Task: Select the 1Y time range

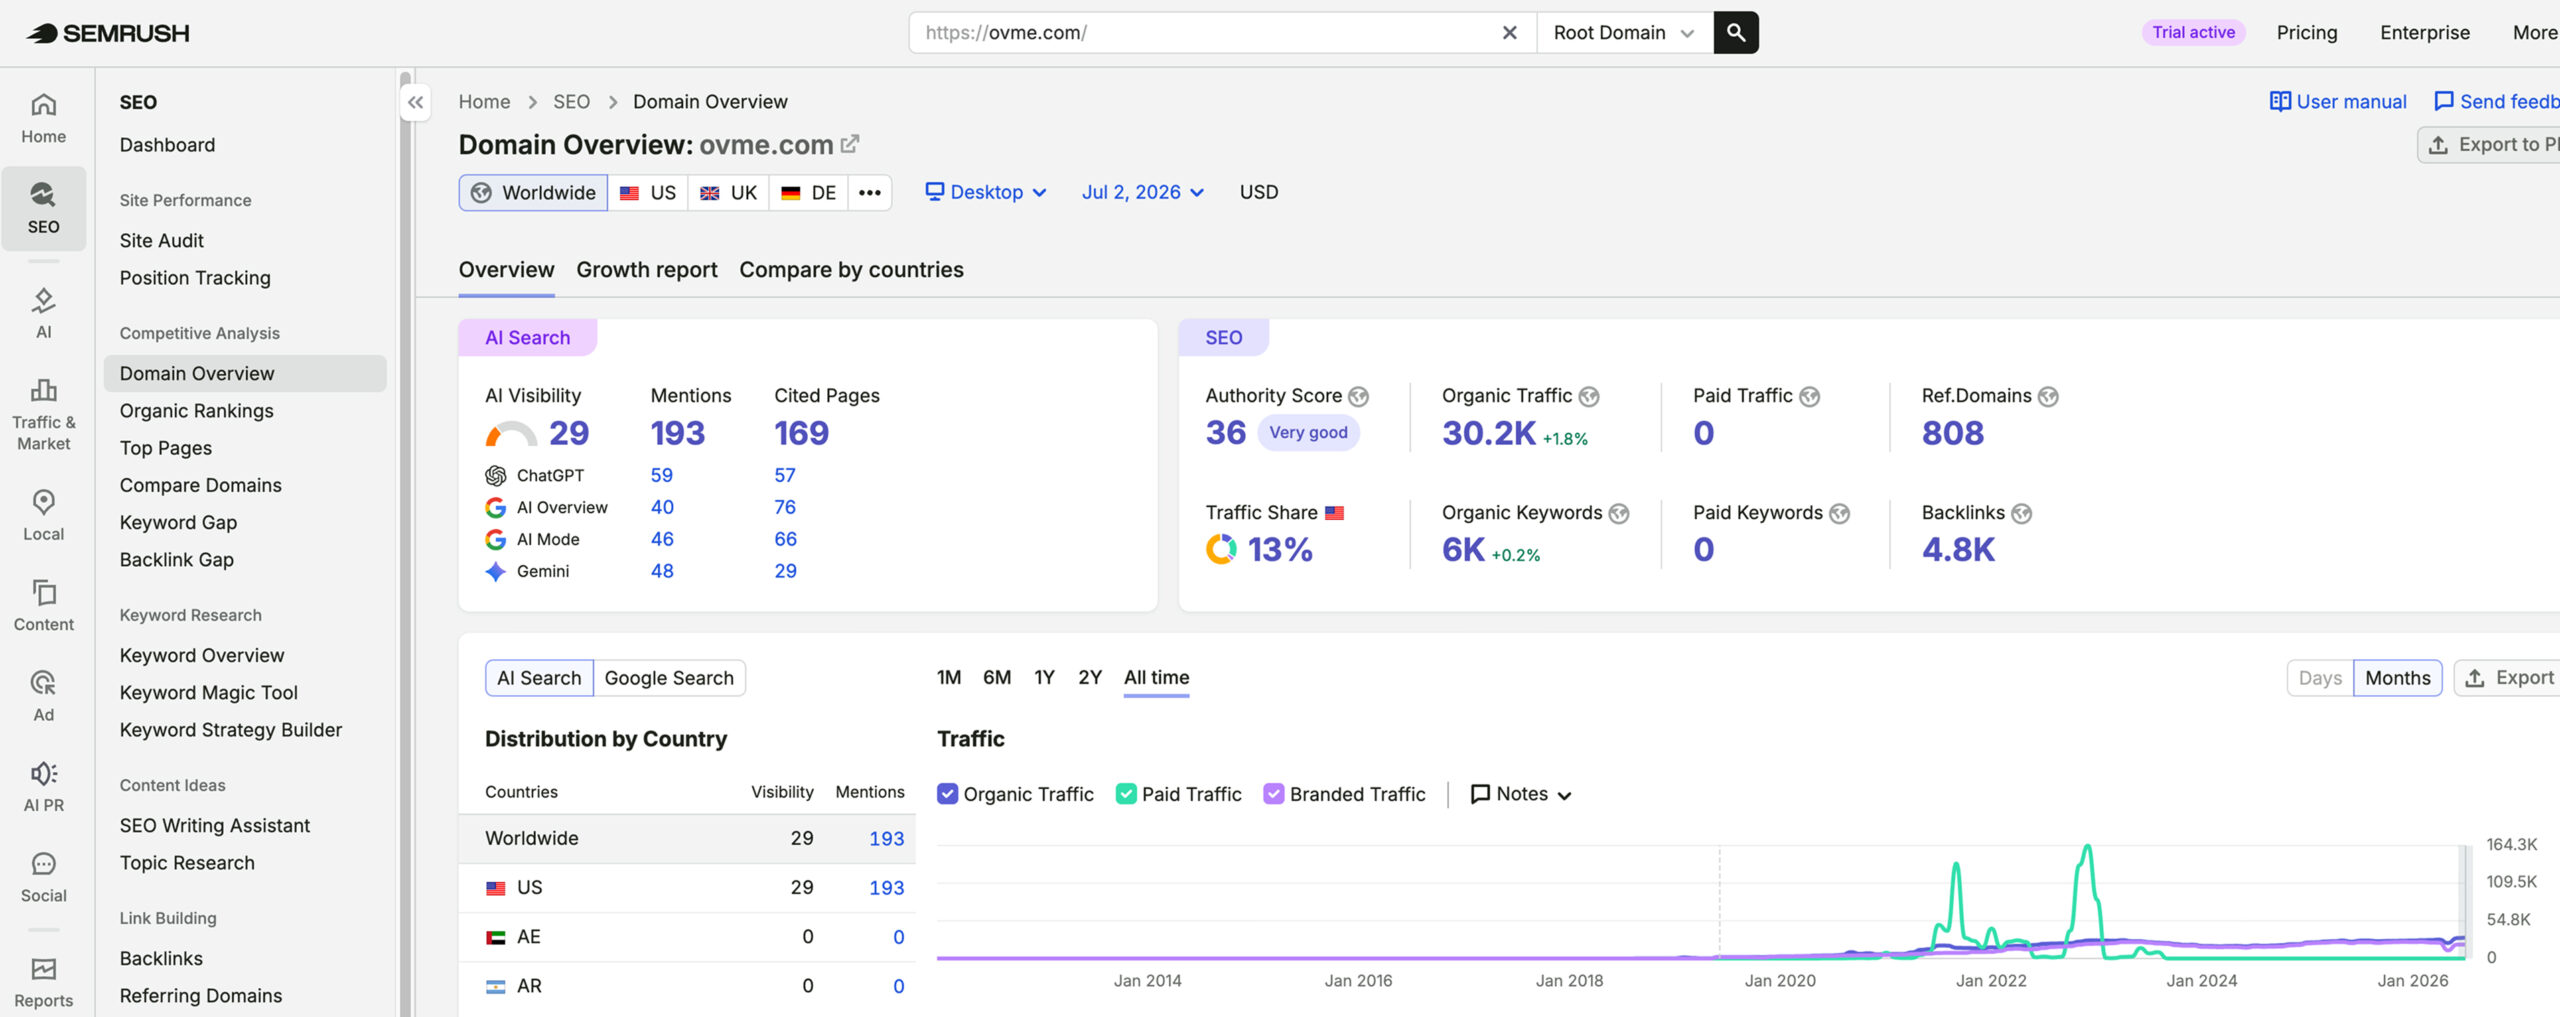Action: tap(1044, 678)
